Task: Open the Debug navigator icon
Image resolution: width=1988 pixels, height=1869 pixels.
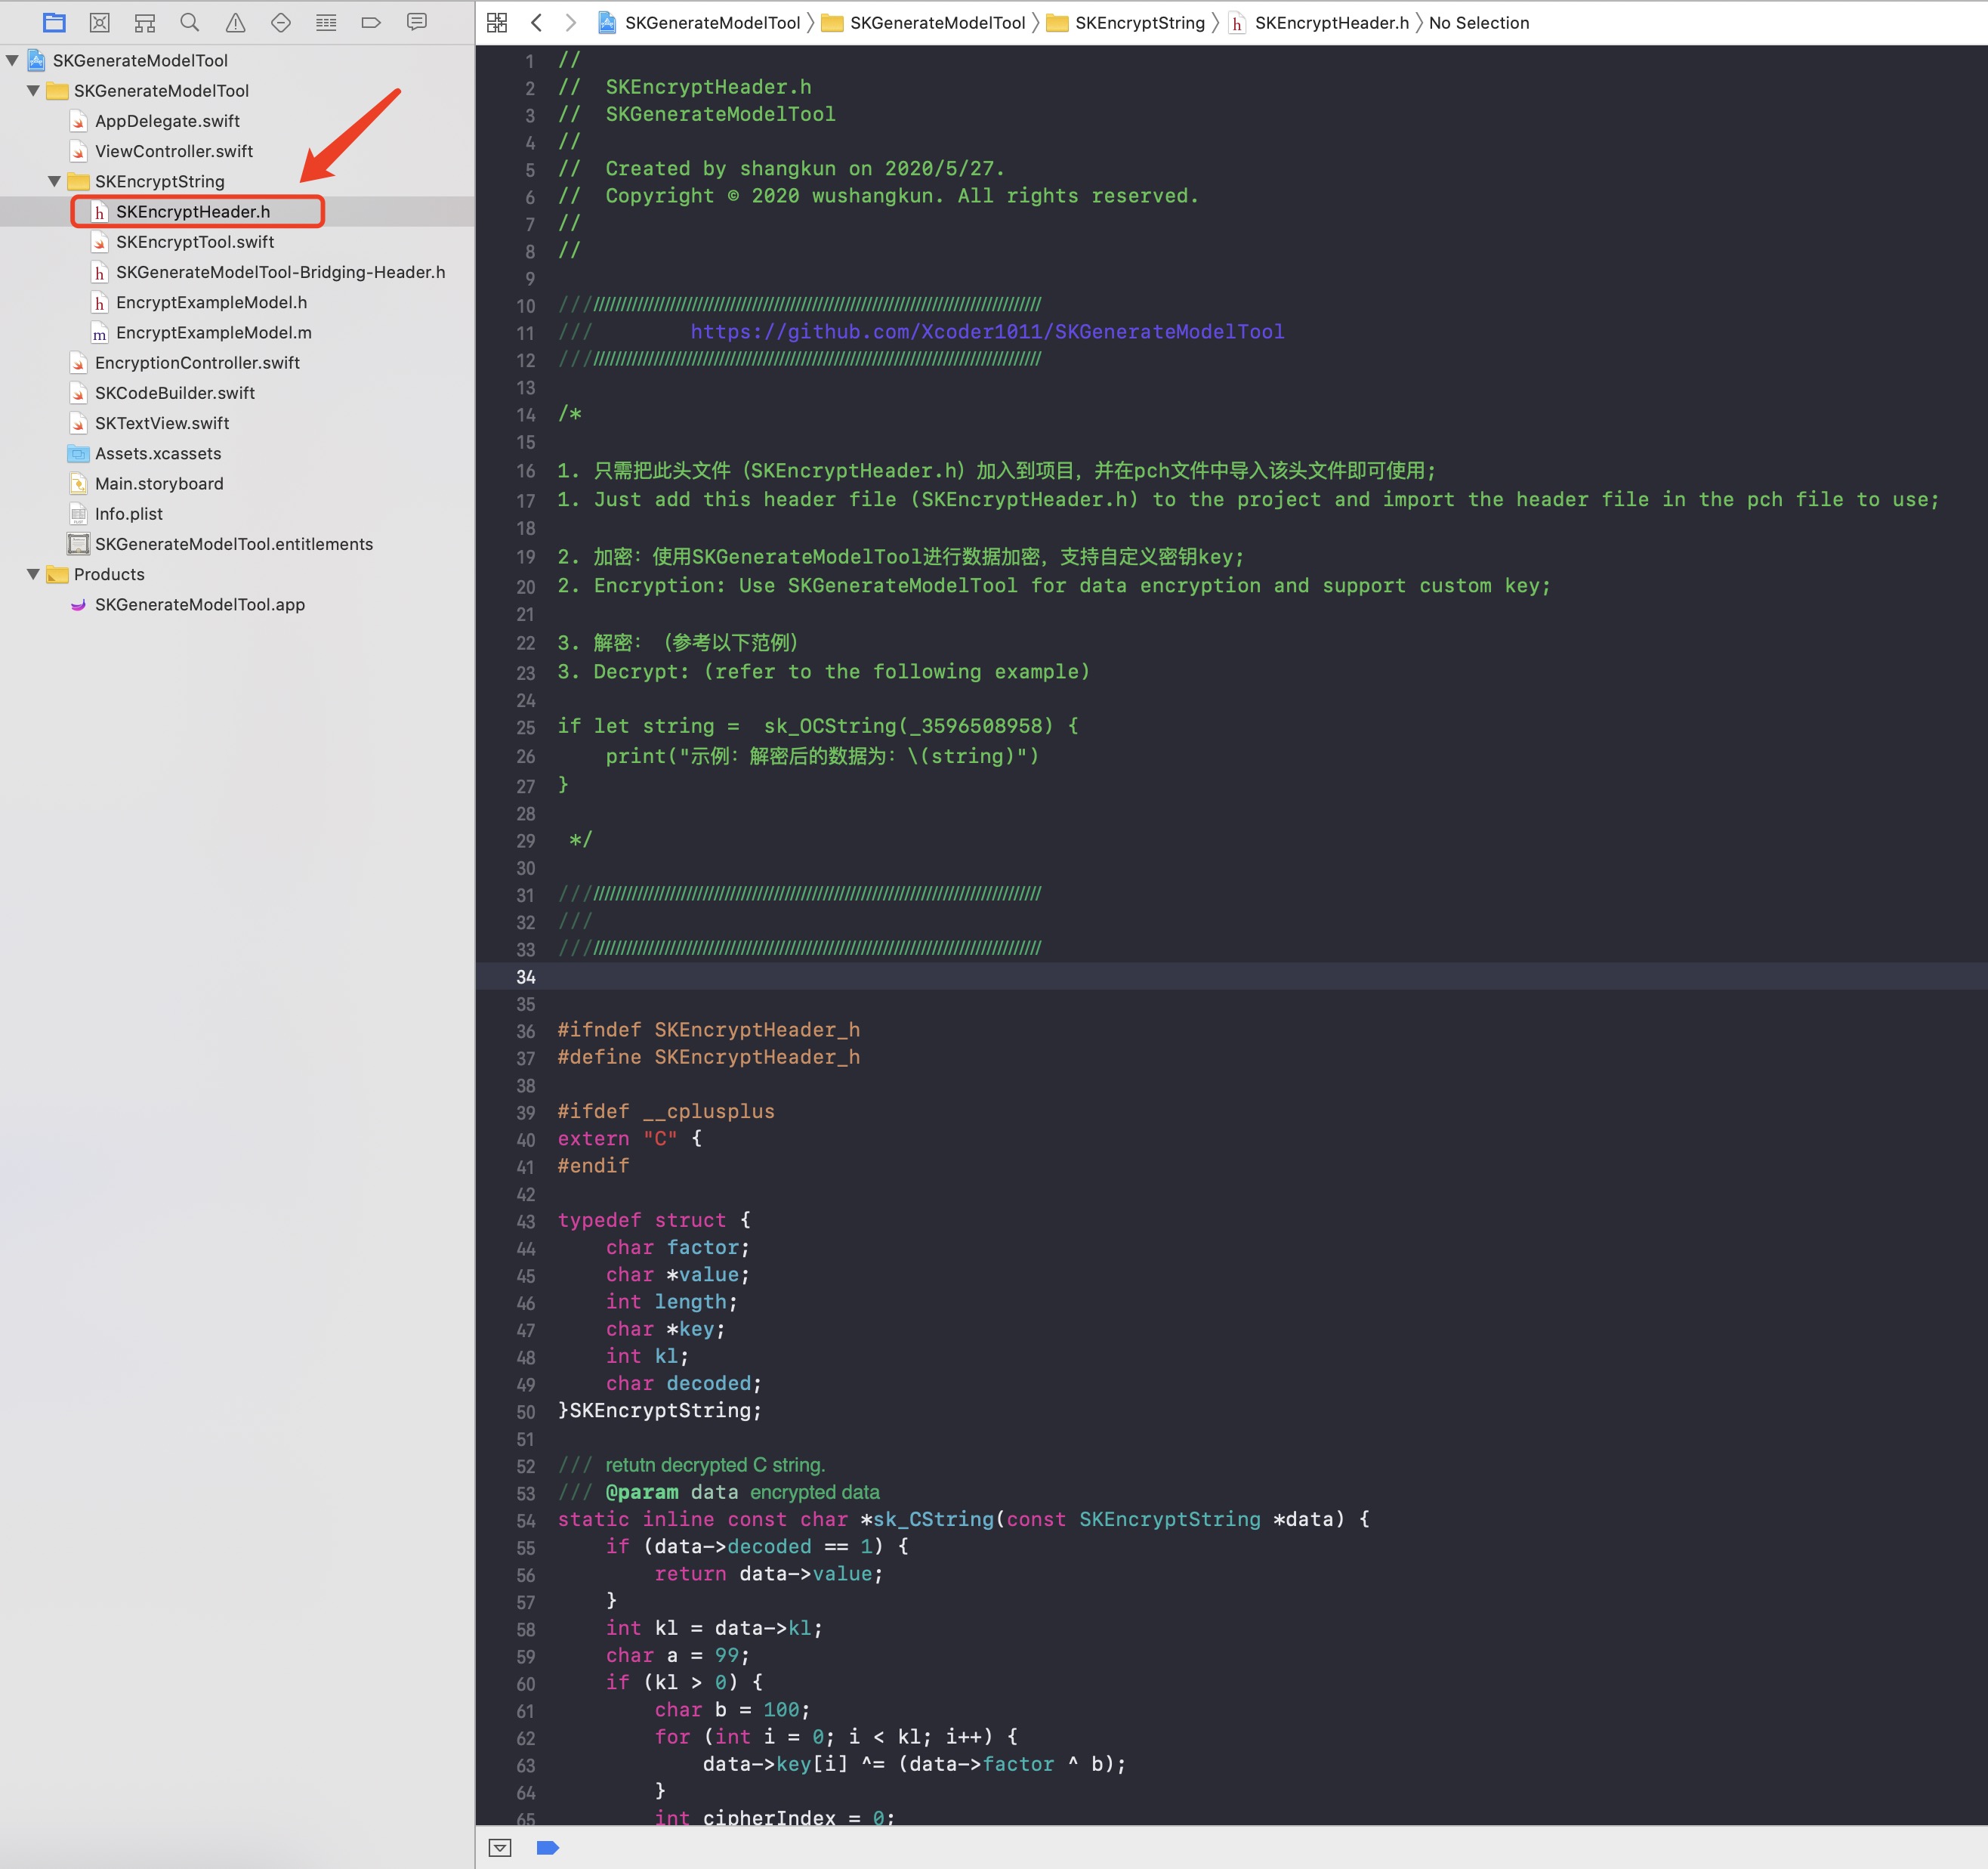Action: [326, 22]
